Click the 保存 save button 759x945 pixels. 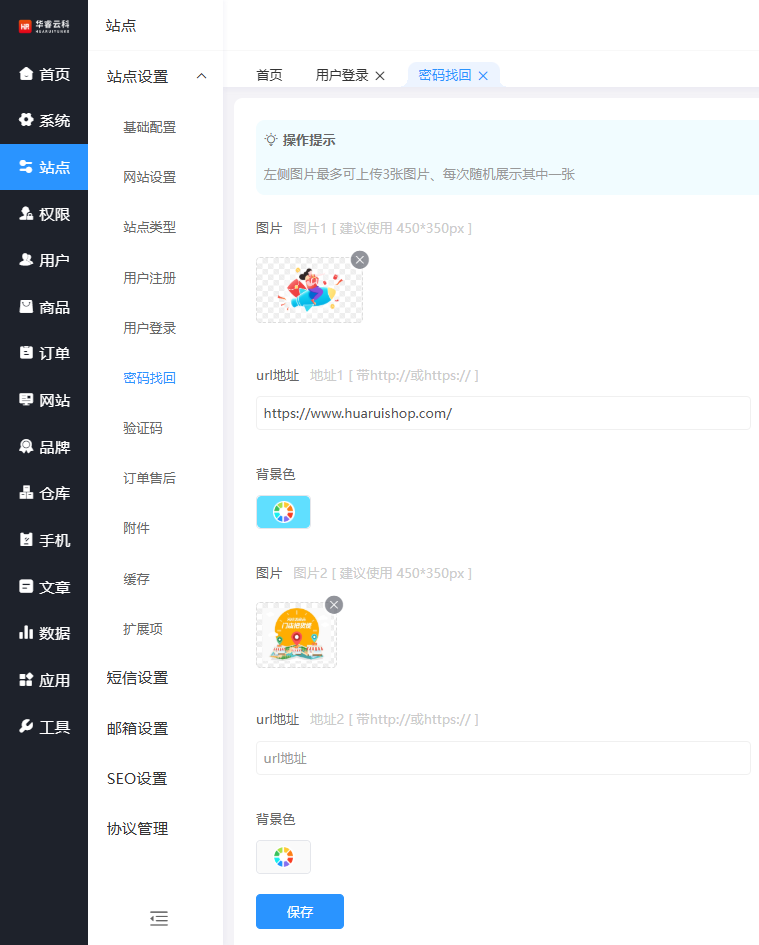pyautogui.click(x=300, y=911)
